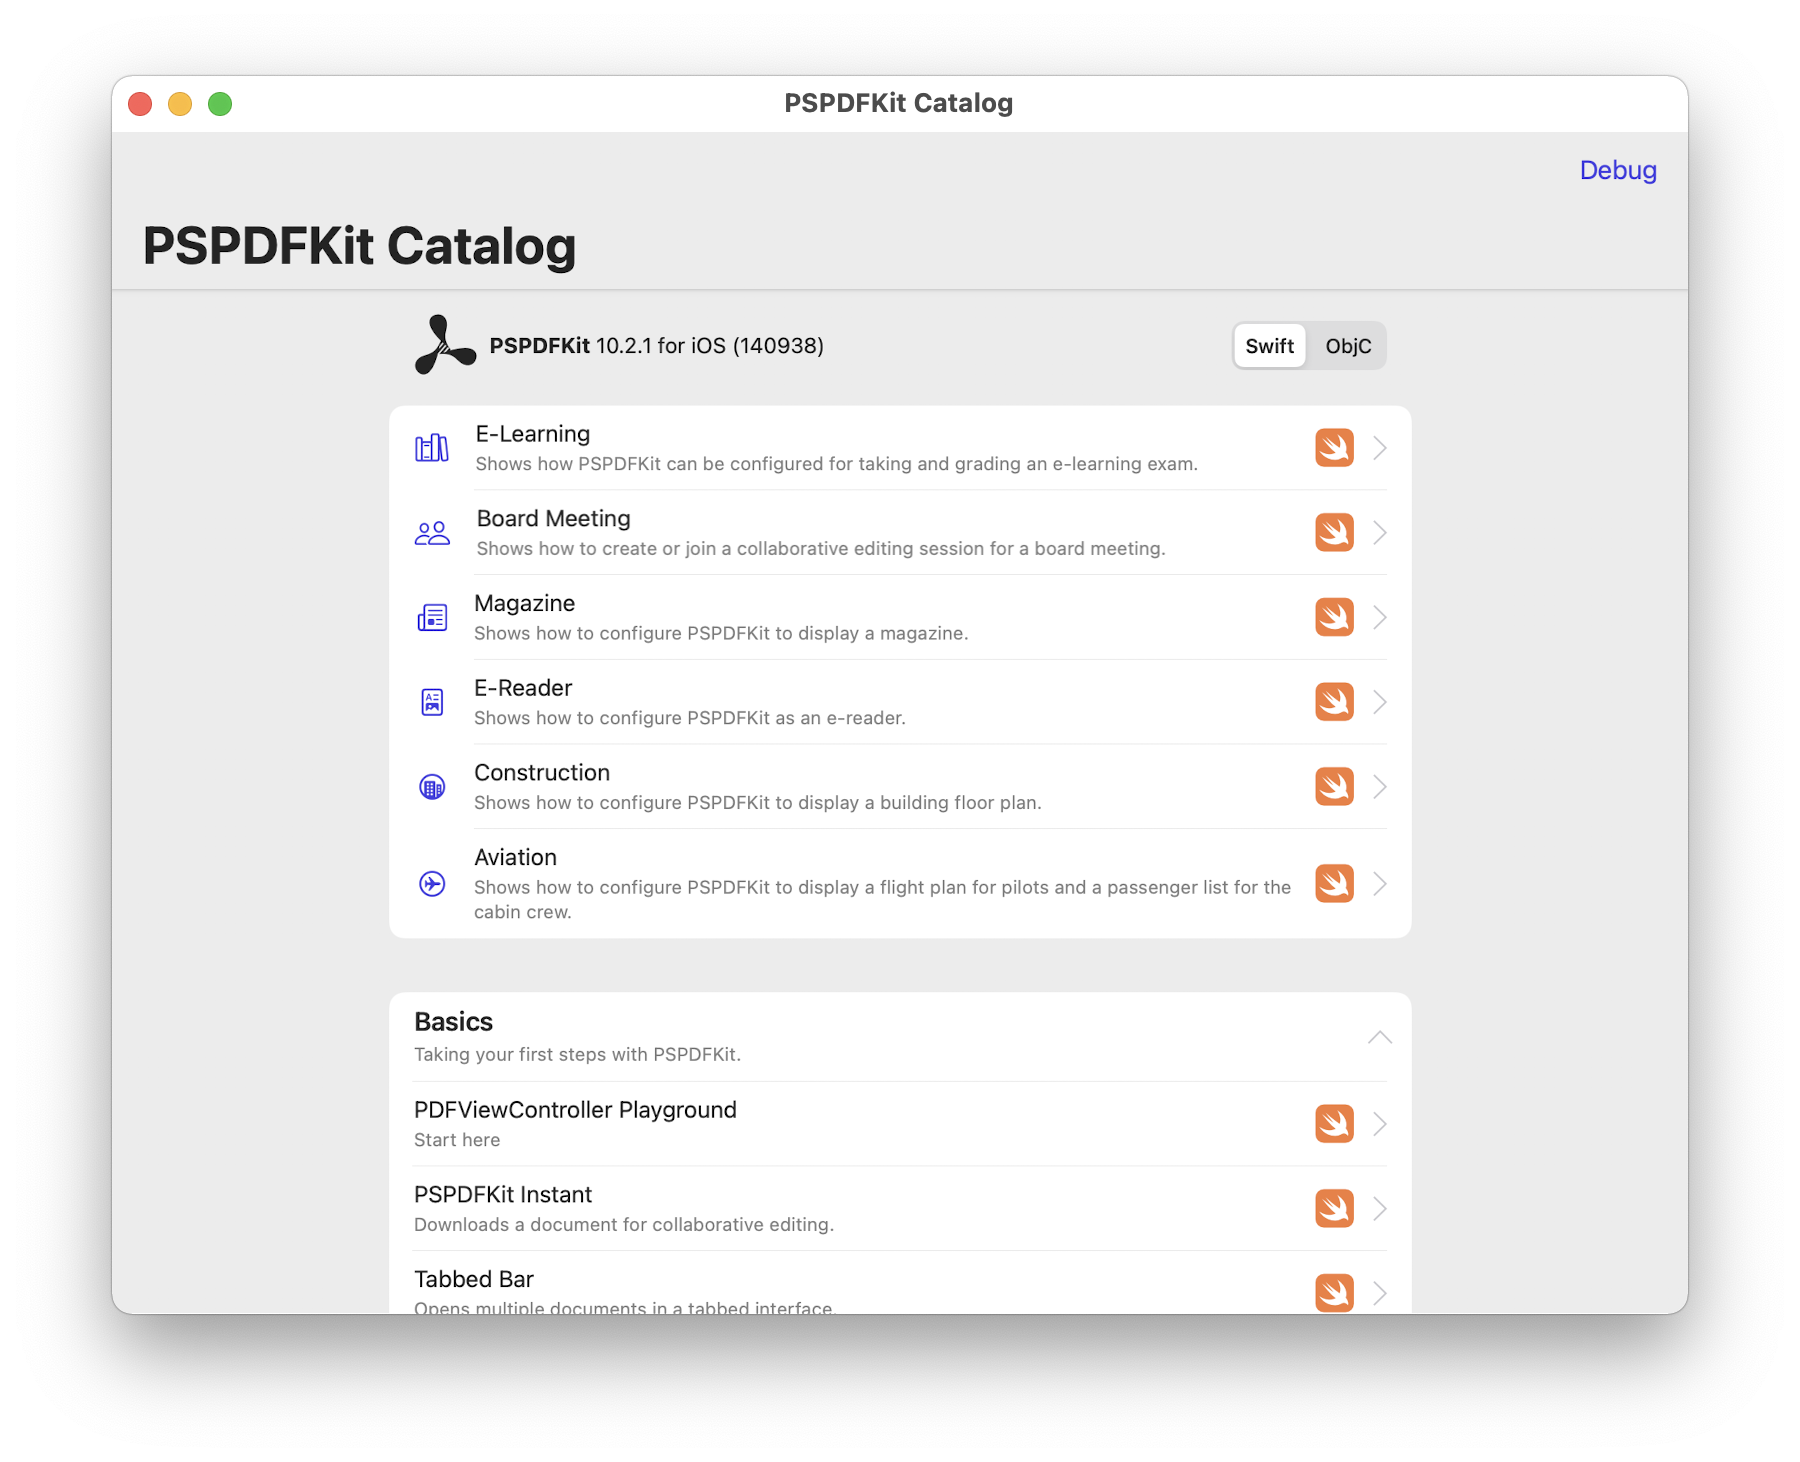Open Board Meeting via its disclosure chevron

pos(1380,533)
